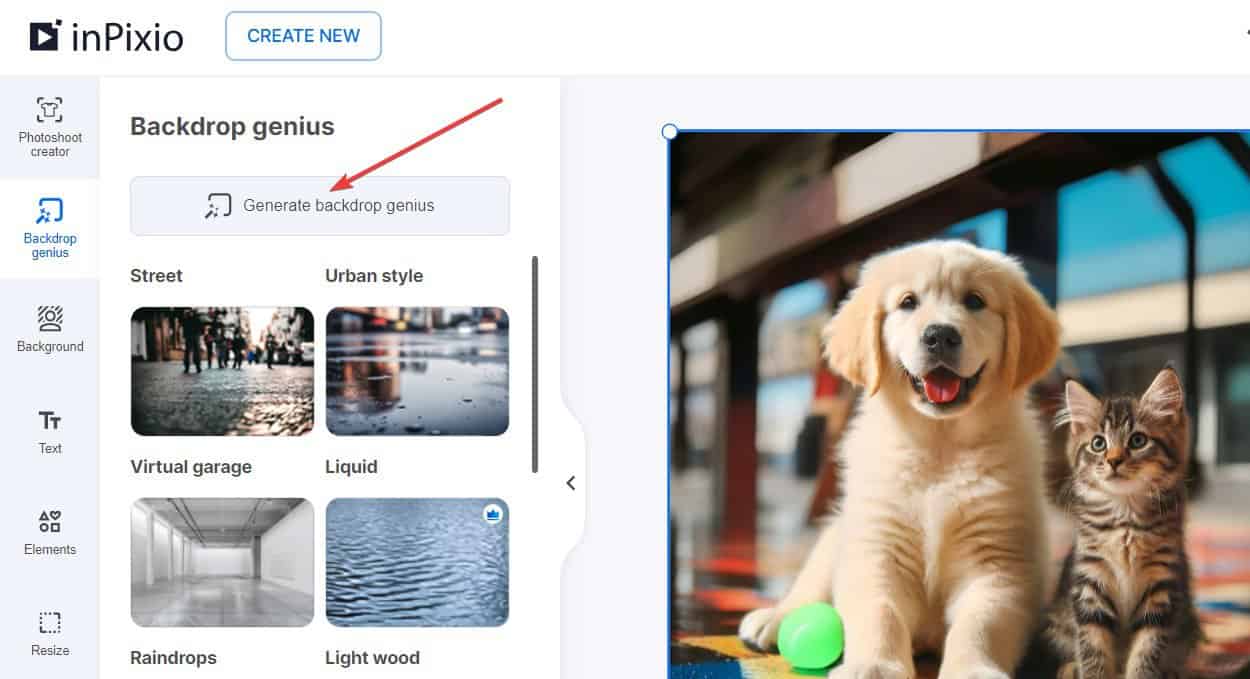The height and width of the screenshot is (679, 1250).
Task: Open the Photoshoot creator tool
Action: pyautogui.click(x=50, y=127)
